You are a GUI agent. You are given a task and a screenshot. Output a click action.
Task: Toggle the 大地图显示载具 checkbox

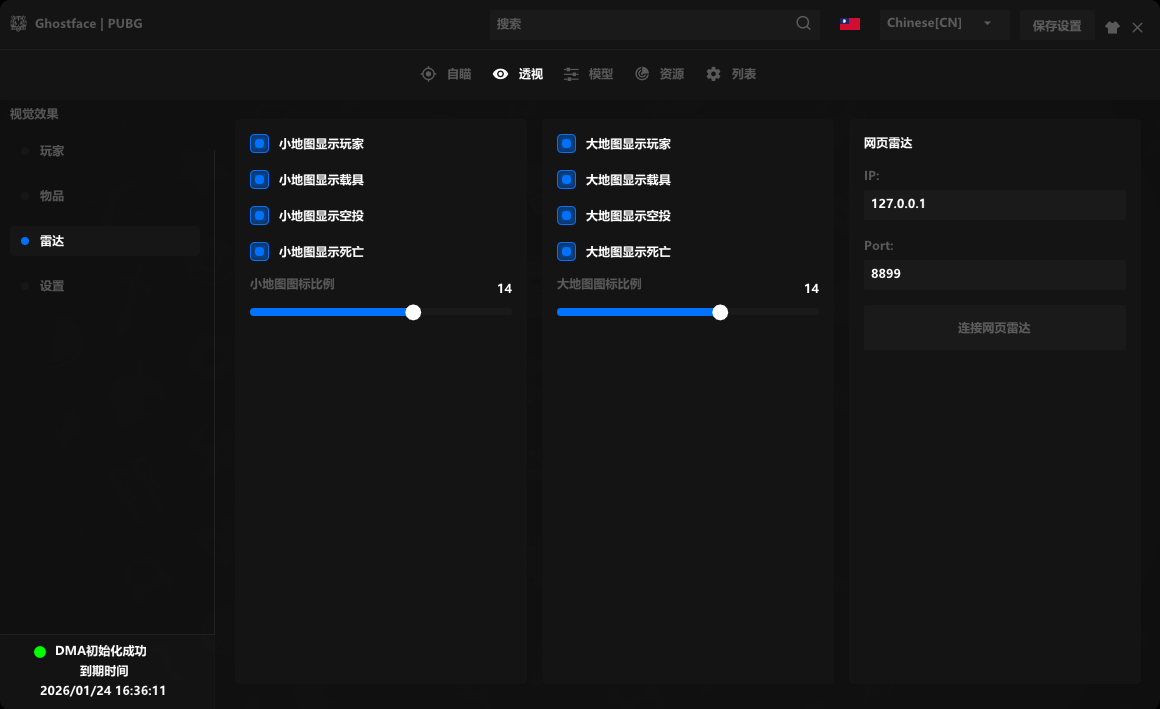pos(566,180)
